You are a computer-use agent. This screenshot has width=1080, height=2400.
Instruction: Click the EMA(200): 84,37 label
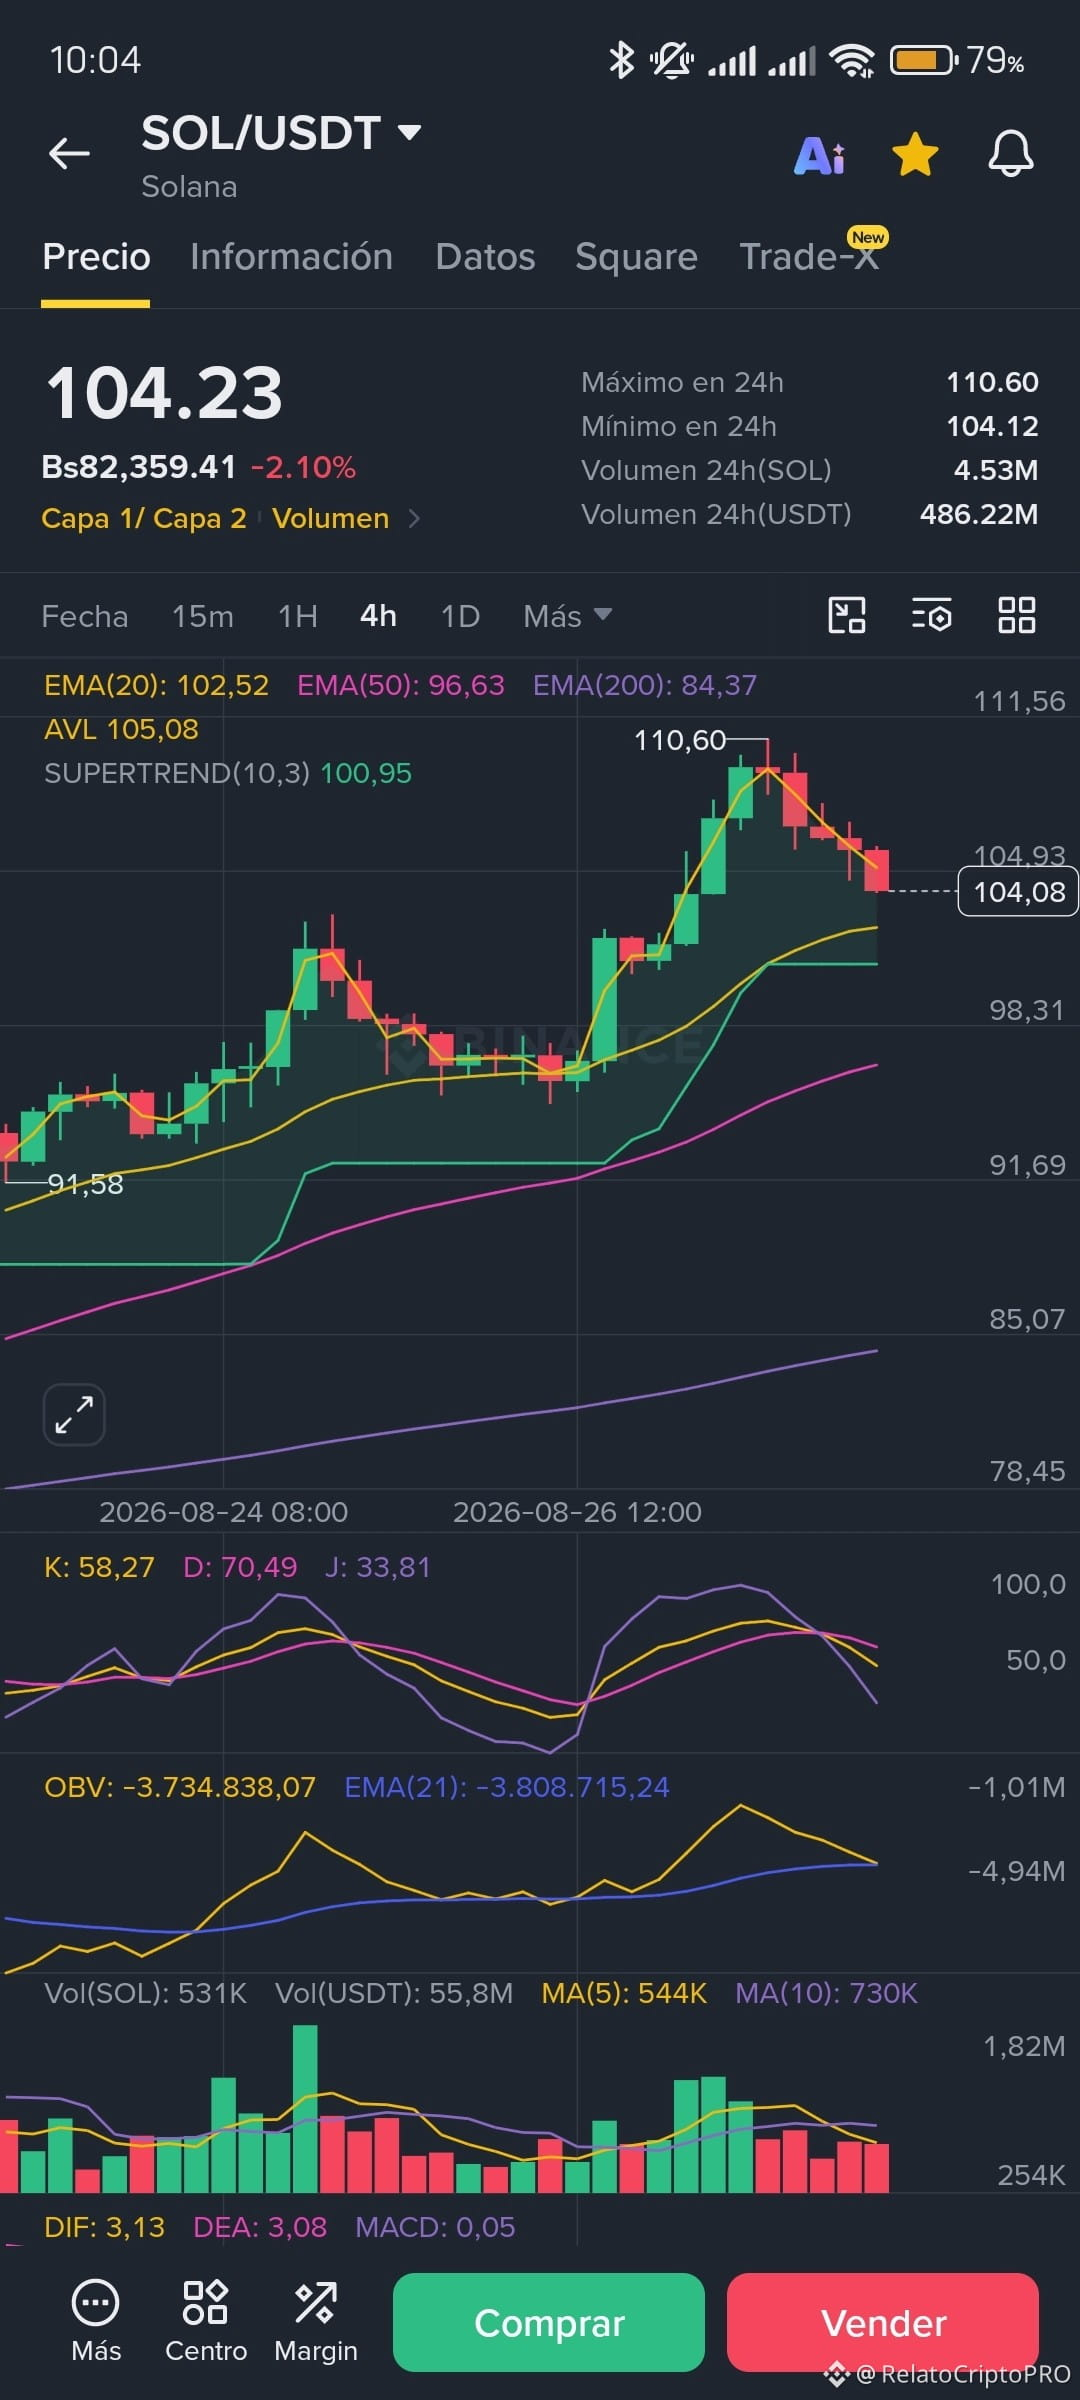tap(645, 685)
